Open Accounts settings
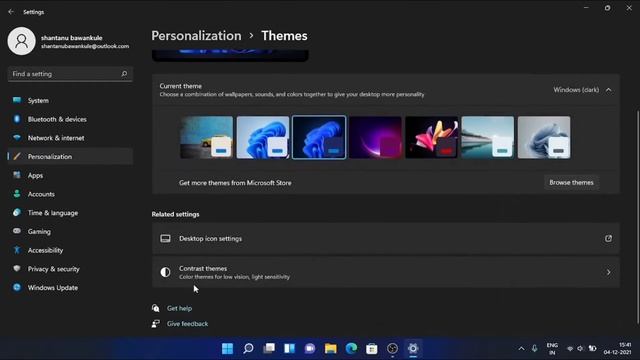Viewport: 640px width, 360px height. 70,194
